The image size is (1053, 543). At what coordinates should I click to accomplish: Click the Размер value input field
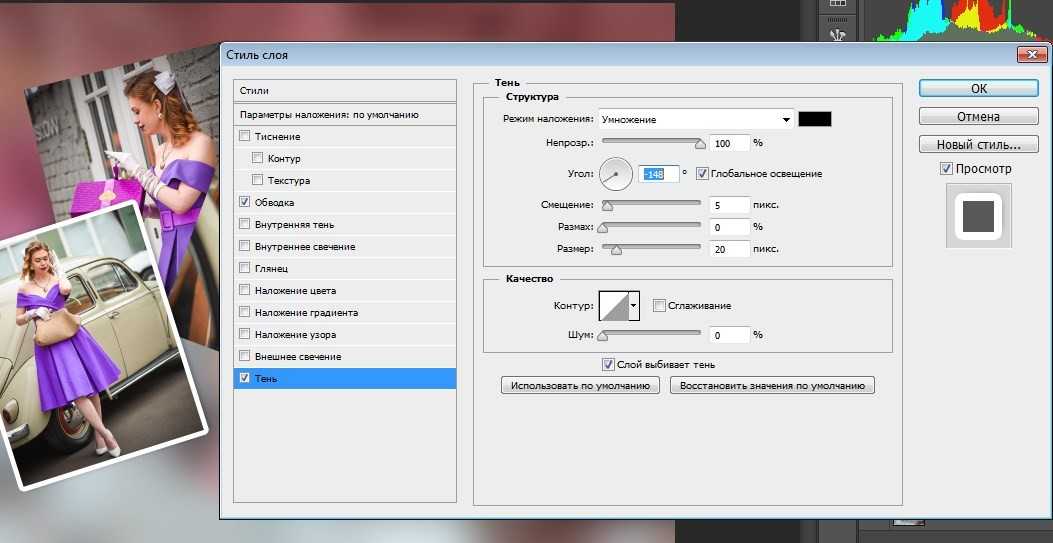(729, 249)
